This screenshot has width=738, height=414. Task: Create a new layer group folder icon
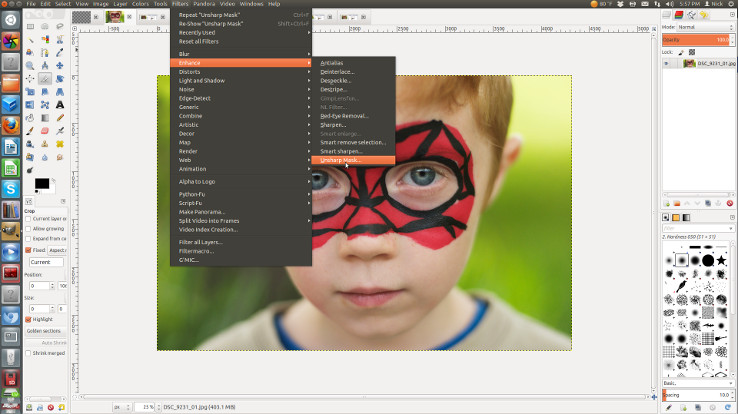[x=677, y=203]
